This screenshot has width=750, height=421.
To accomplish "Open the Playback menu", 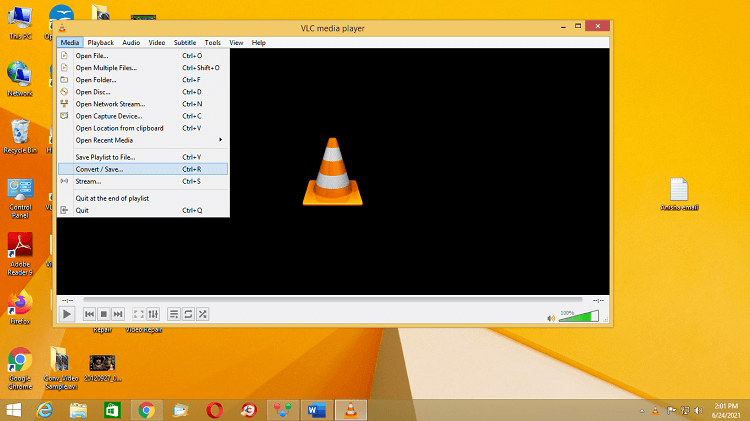I will 100,43.
